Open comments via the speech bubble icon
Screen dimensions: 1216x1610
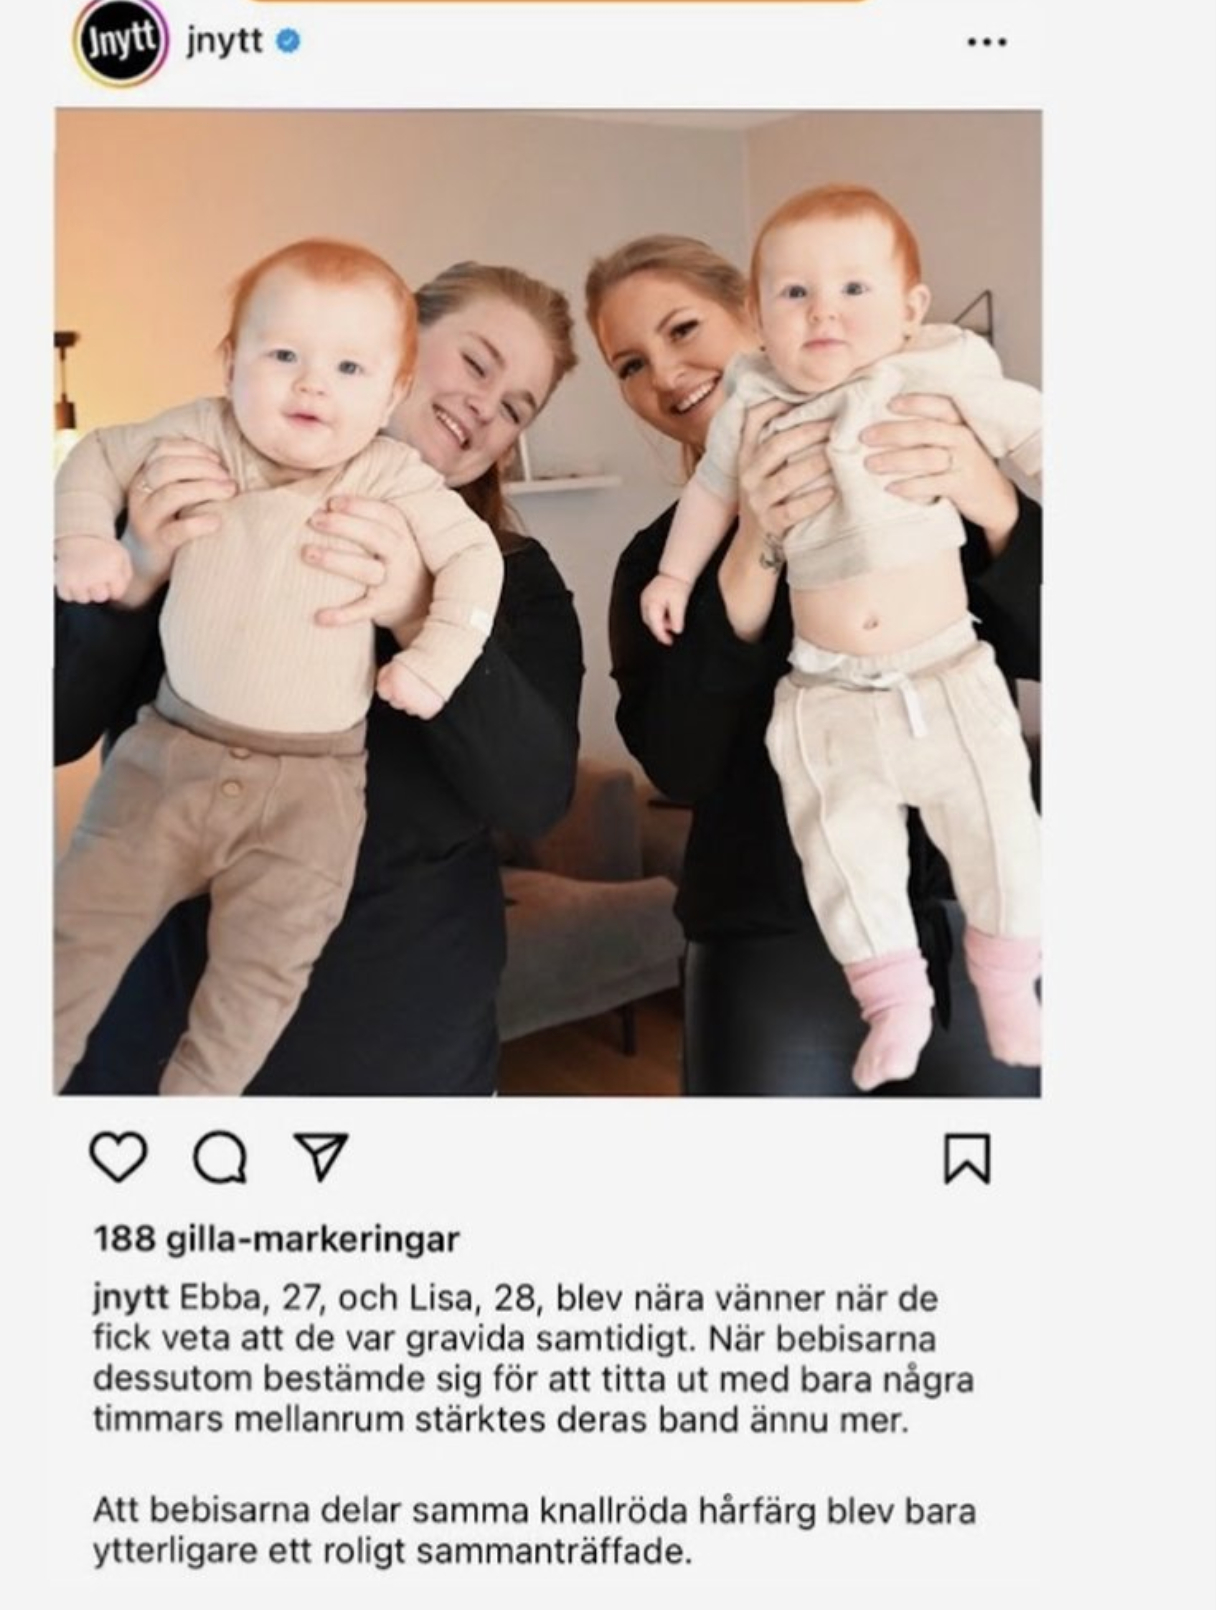coord(220,1159)
